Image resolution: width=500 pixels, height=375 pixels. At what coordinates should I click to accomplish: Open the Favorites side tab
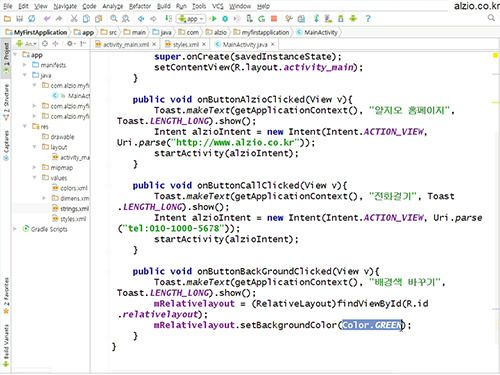6,296
